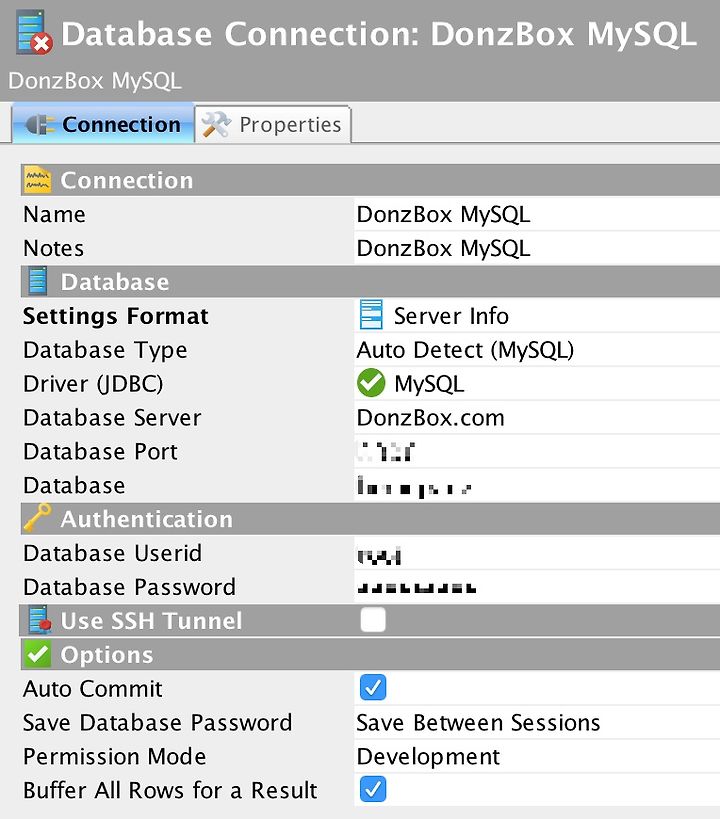Click the blue server icon in Database header
Viewport: 720px width, 819px height.
38,281
